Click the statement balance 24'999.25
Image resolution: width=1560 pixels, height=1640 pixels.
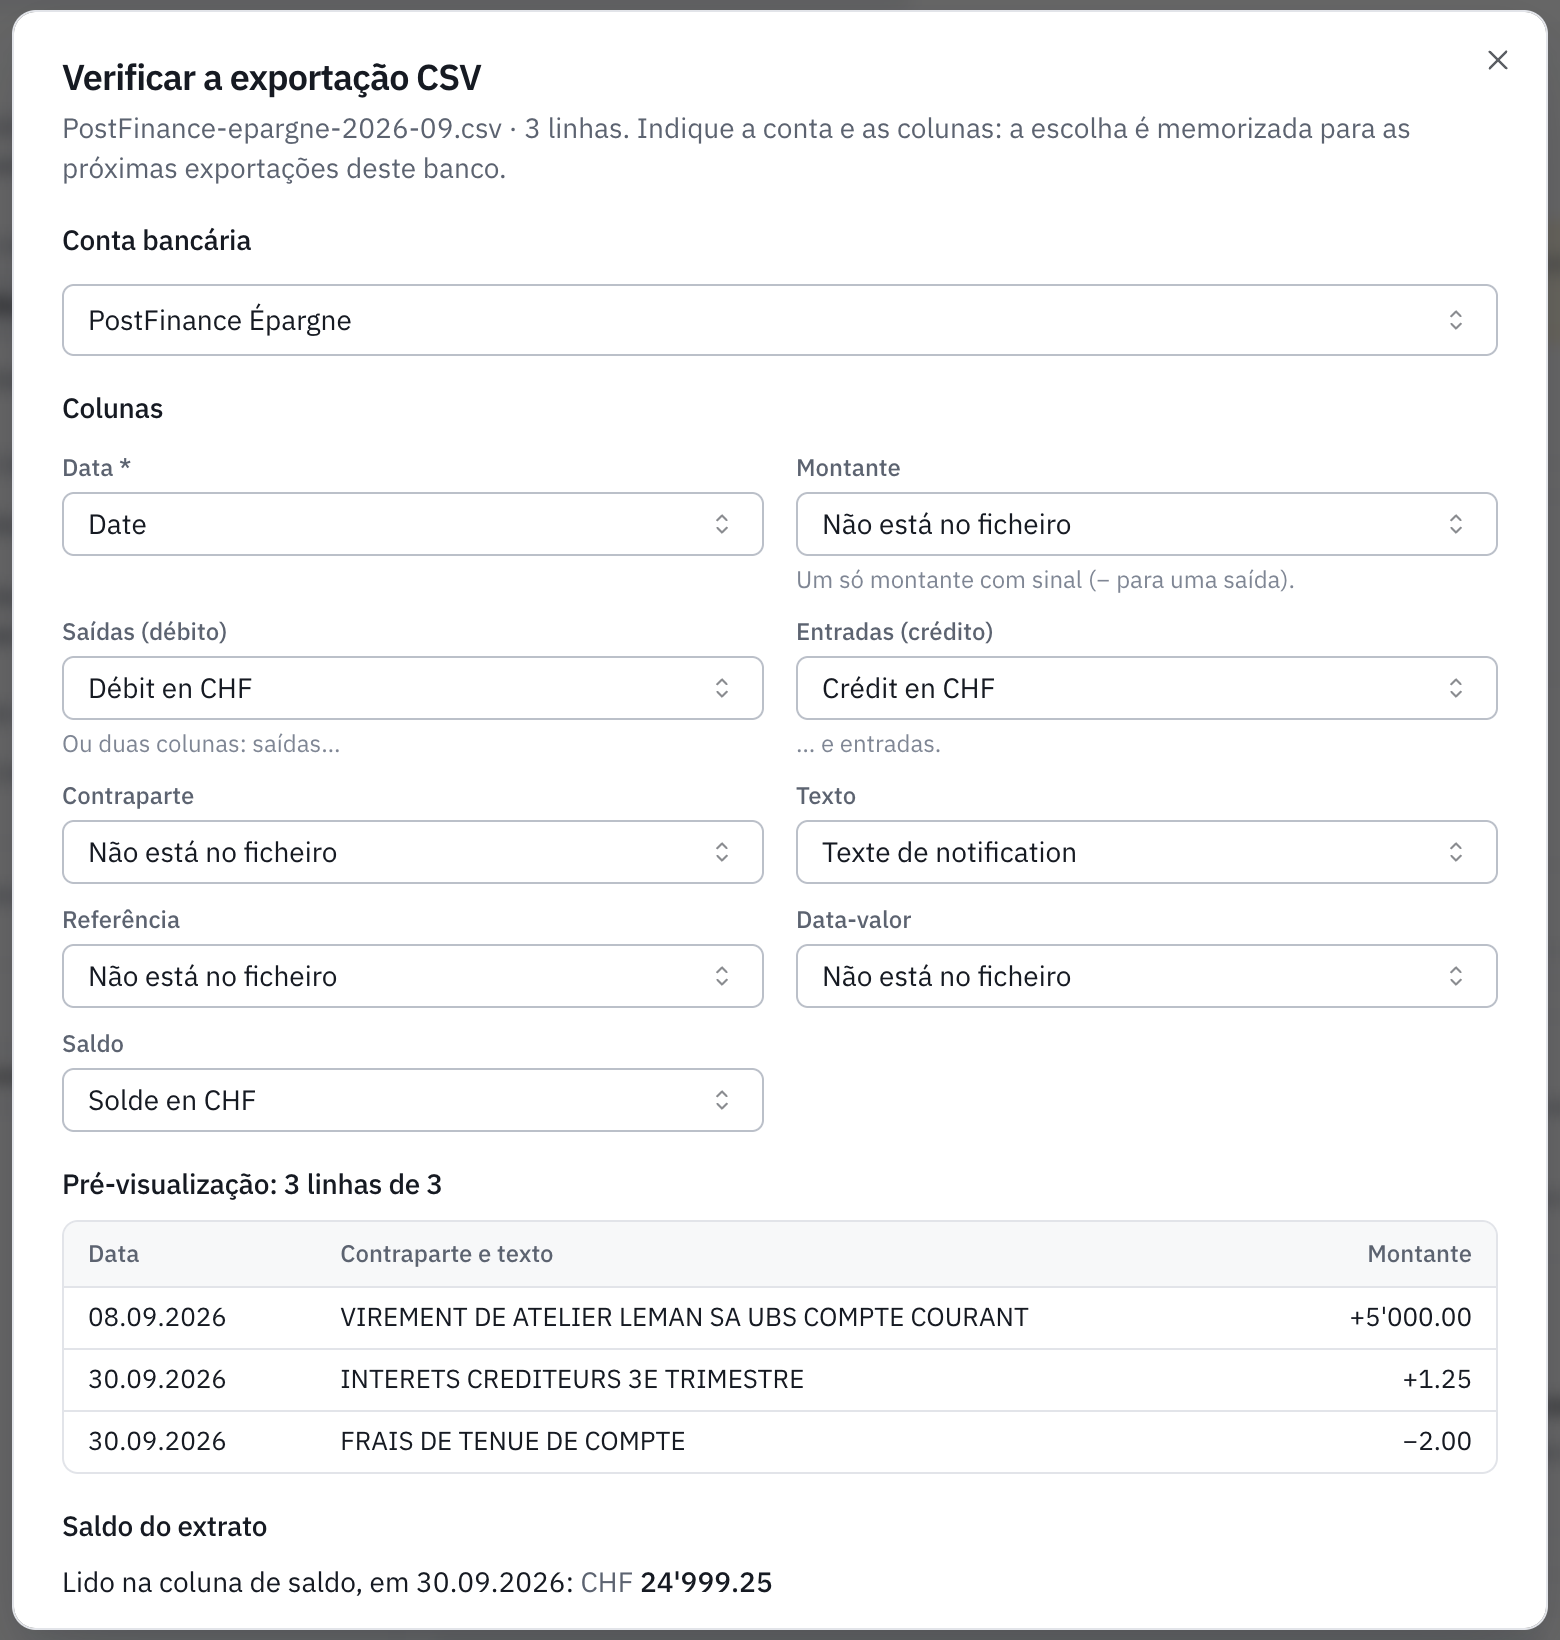tap(706, 1582)
